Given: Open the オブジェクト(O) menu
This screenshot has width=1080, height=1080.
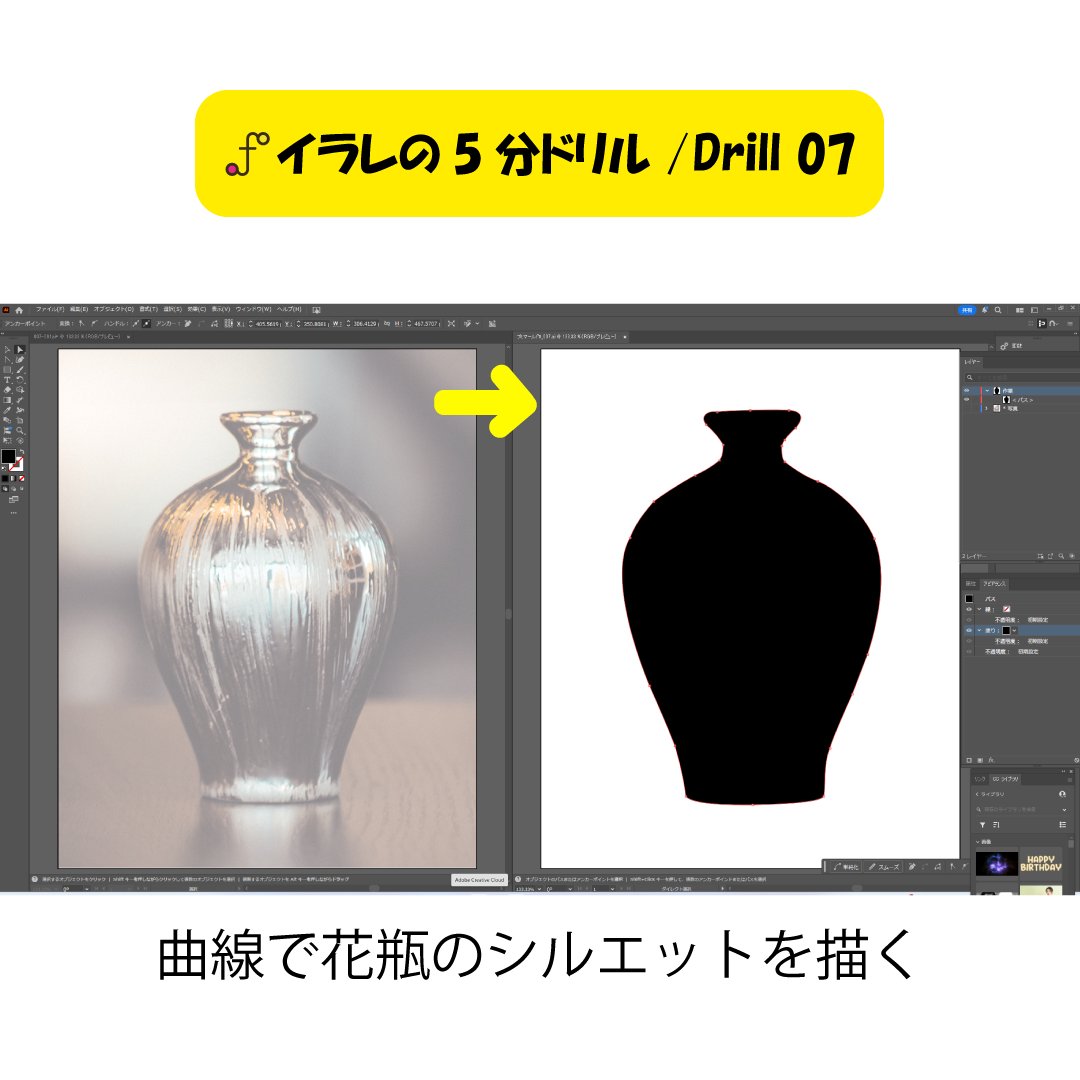Looking at the screenshot, I should click(x=114, y=310).
